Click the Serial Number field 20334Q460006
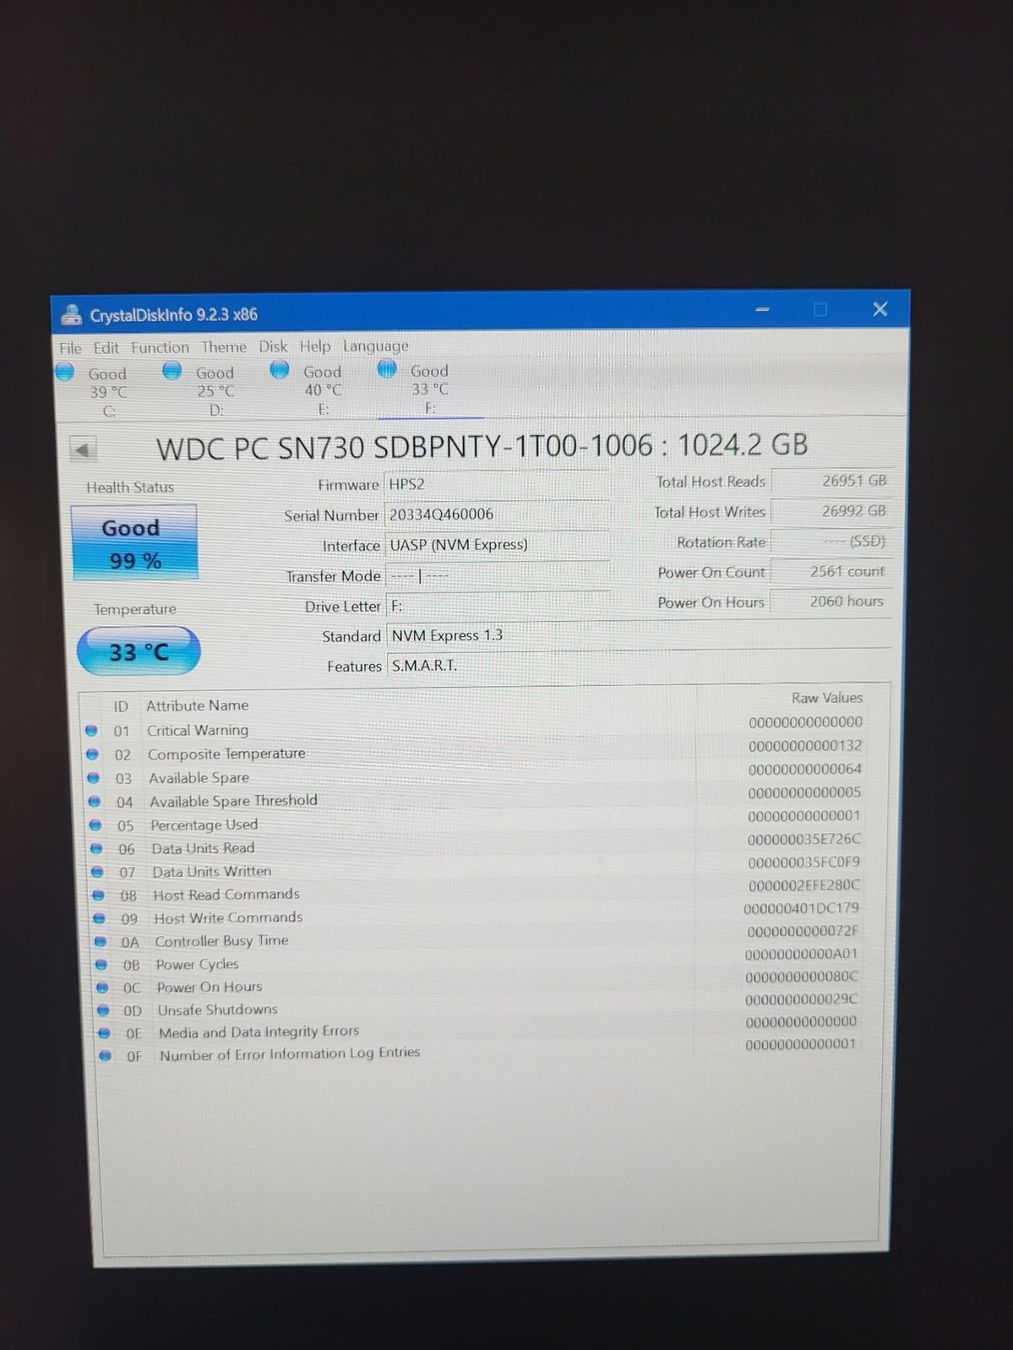This screenshot has height=1350, width=1013. coord(497,514)
